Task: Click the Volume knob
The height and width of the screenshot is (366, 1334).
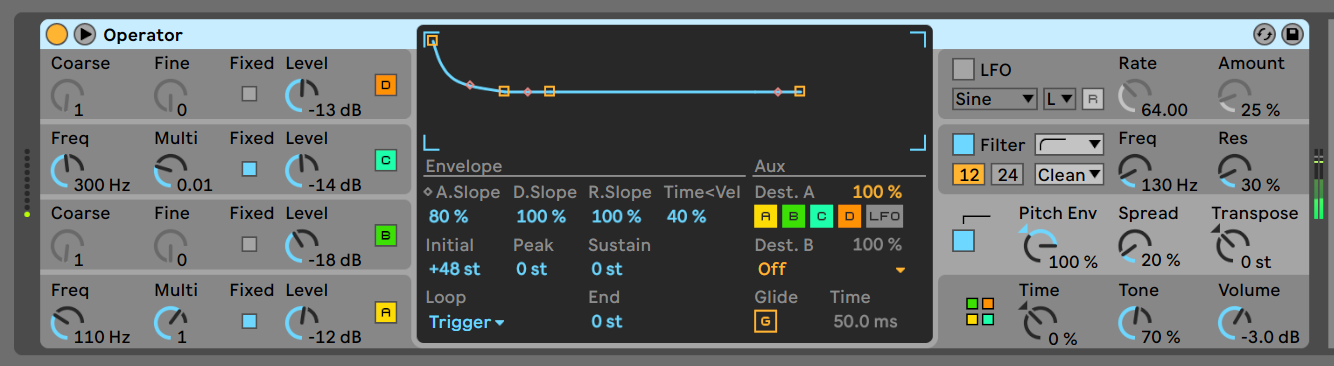Action: pos(1234,322)
